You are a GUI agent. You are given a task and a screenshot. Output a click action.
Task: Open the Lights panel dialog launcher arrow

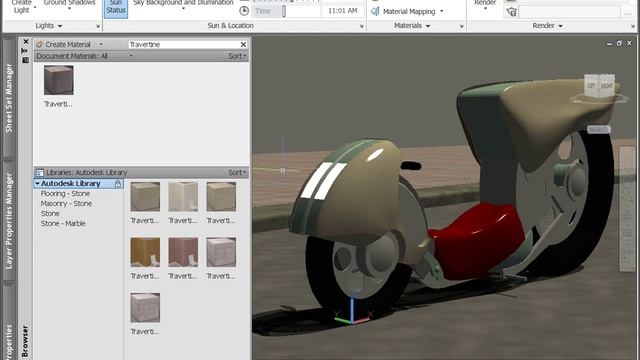[x=98, y=26]
